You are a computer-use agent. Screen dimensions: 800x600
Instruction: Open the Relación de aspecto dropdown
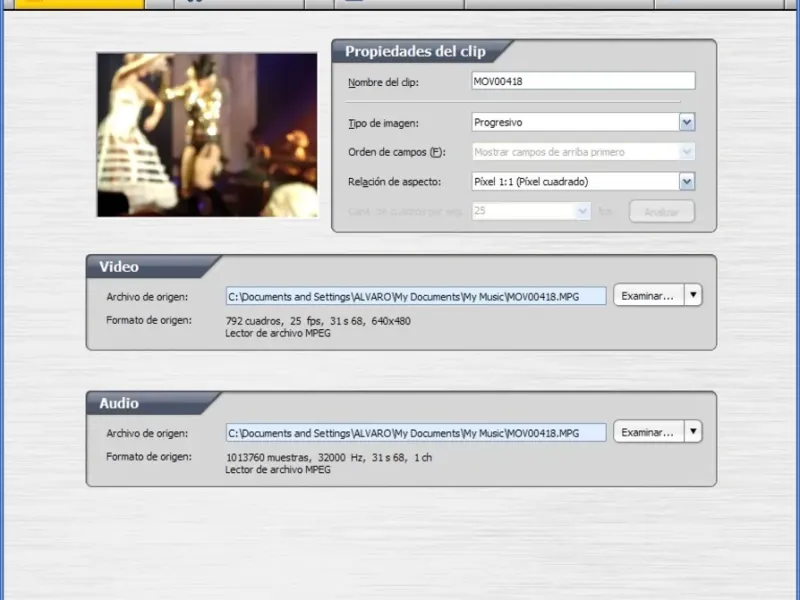coord(687,182)
